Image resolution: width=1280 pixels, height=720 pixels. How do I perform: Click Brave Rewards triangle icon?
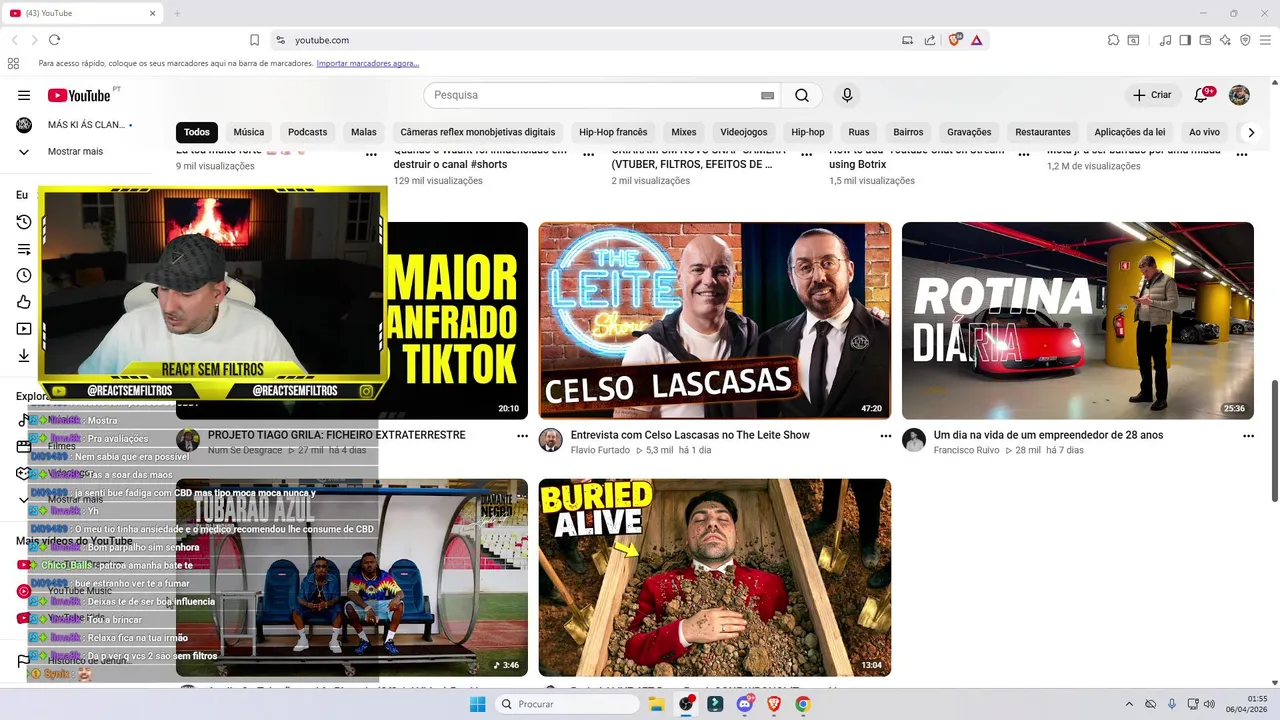tap(976, 40)
